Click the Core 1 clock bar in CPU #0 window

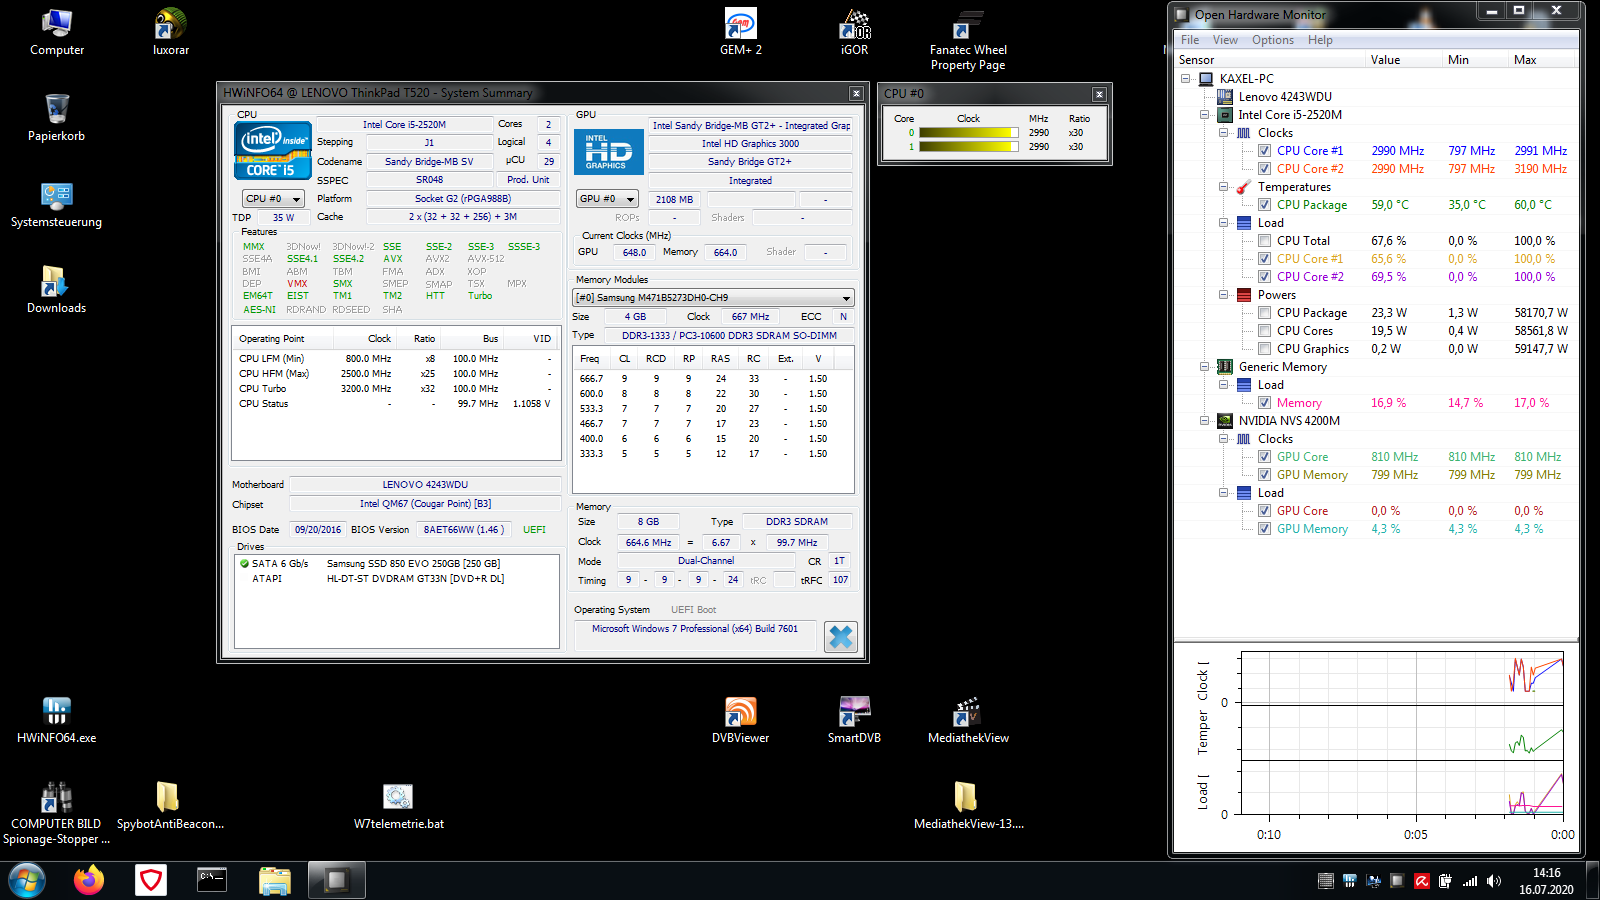968,147
